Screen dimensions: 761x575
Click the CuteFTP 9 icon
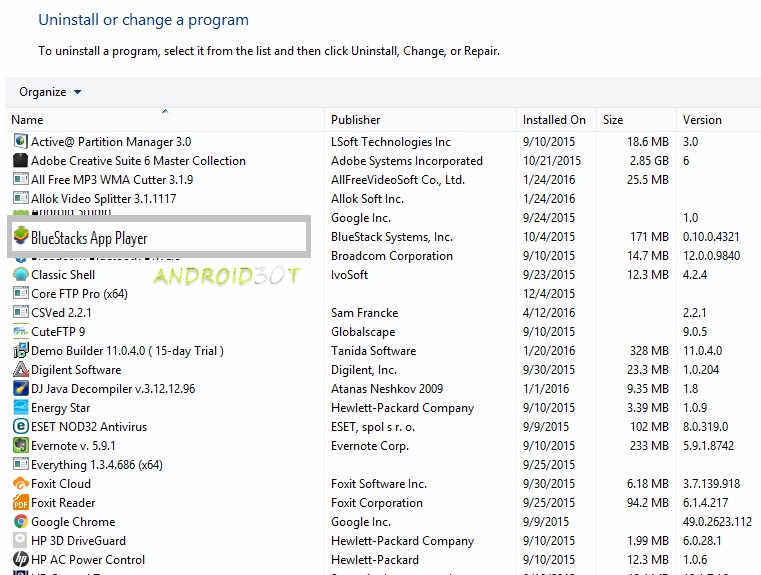tap(20, 331)
